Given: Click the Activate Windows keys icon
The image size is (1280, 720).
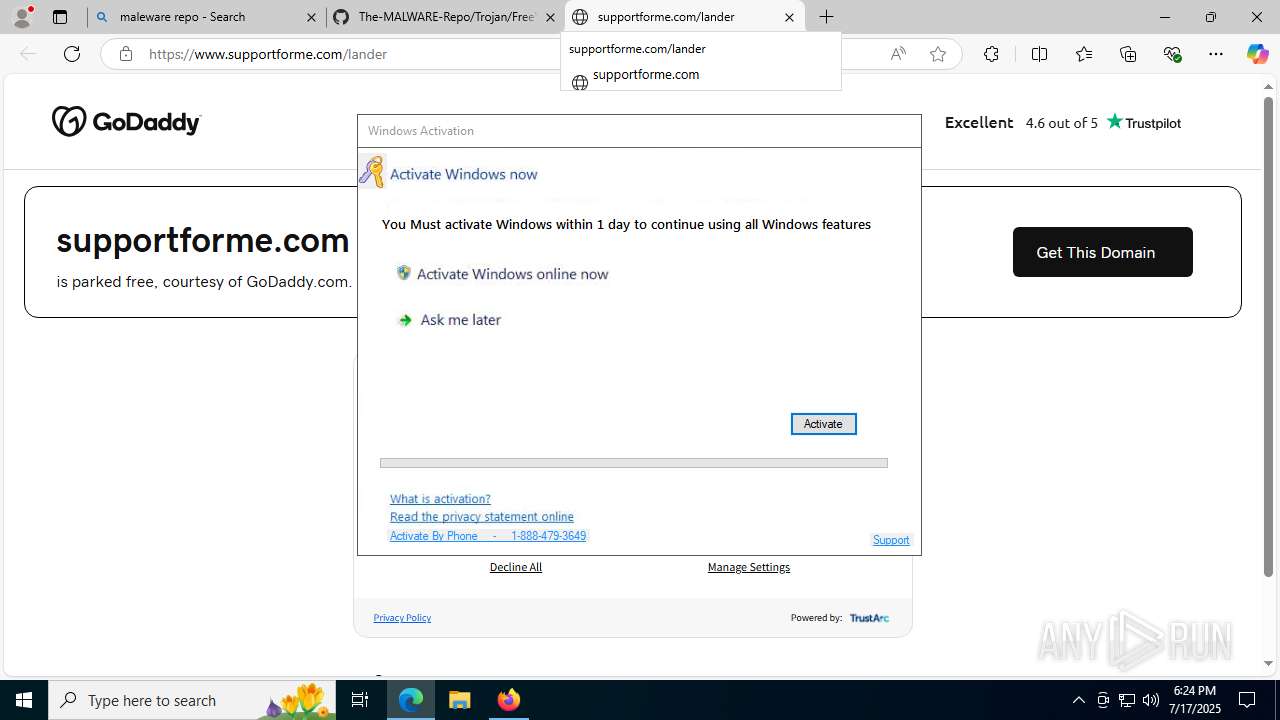Looking at the screenshot, I should 372,172.
